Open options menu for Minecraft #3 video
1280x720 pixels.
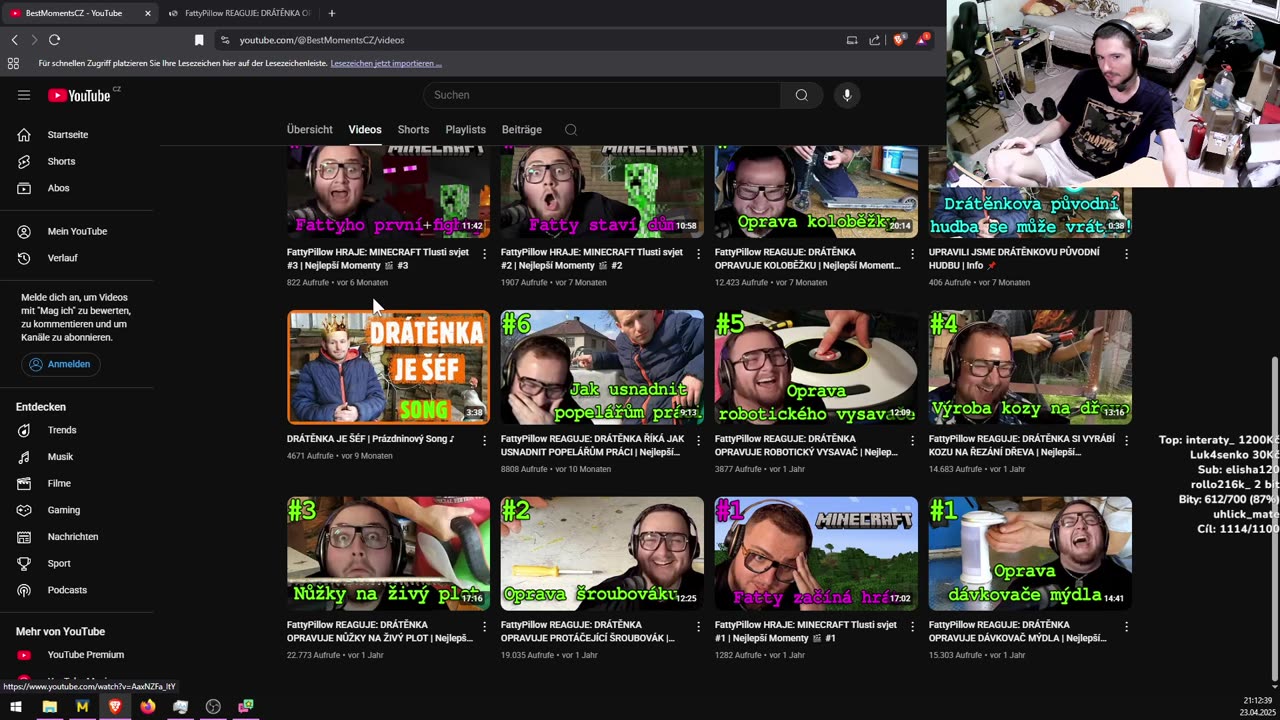485,254
